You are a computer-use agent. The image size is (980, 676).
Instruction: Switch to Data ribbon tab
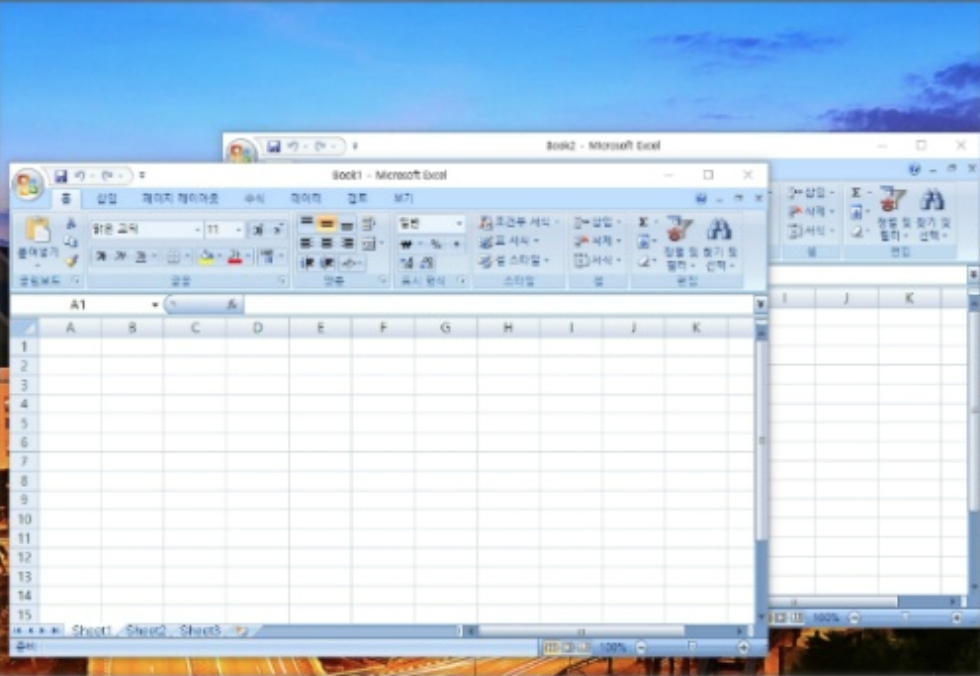[x=306, y=199]
